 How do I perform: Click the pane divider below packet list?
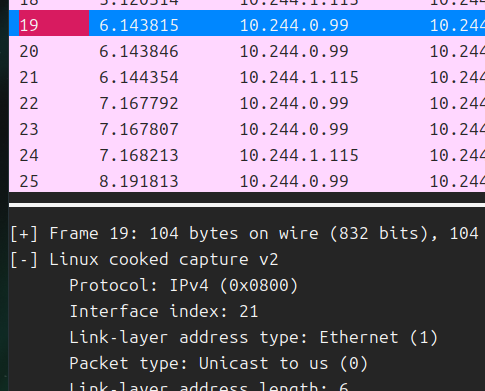(247, 205)
